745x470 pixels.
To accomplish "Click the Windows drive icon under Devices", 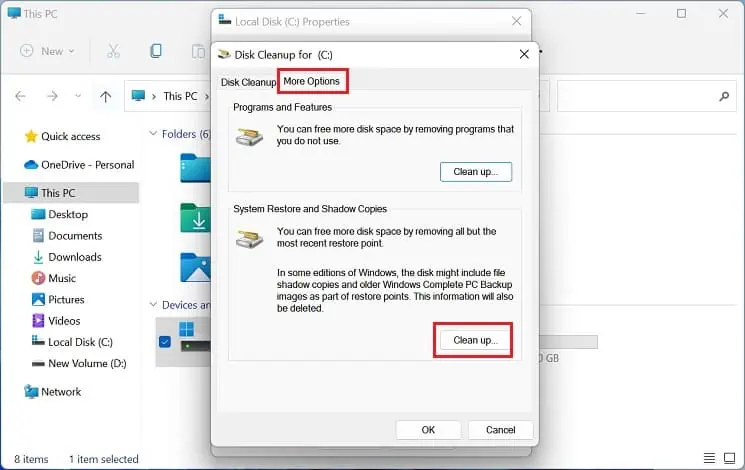I will tap(195, 336).
